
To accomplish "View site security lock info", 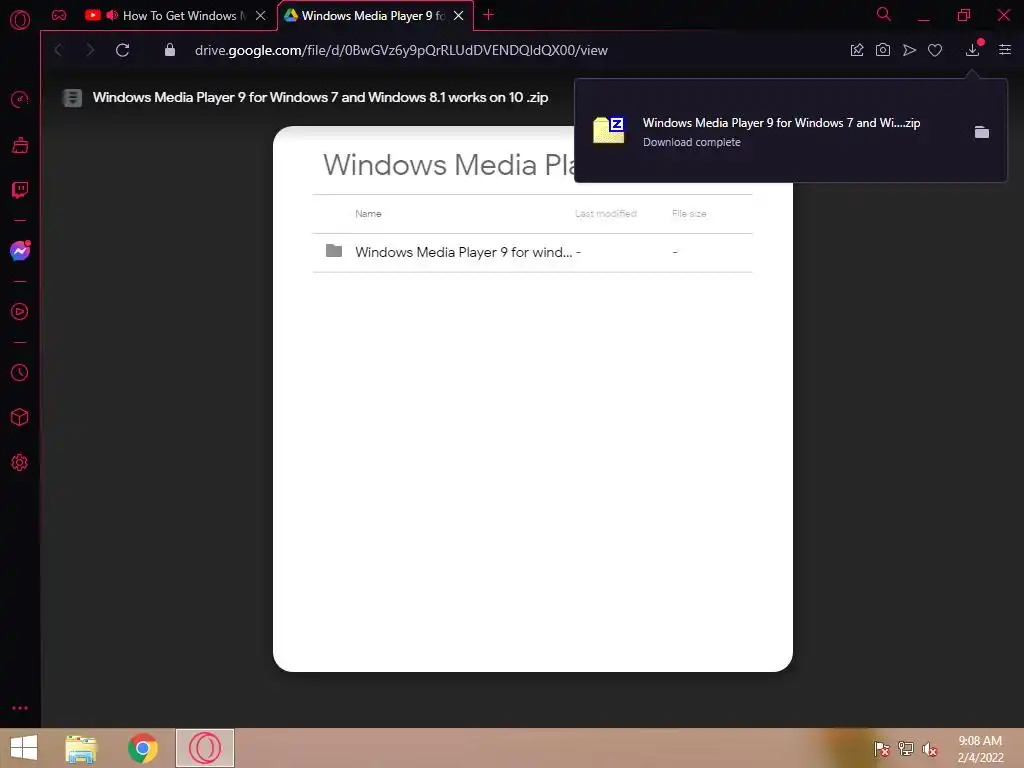I will [170, 50].
